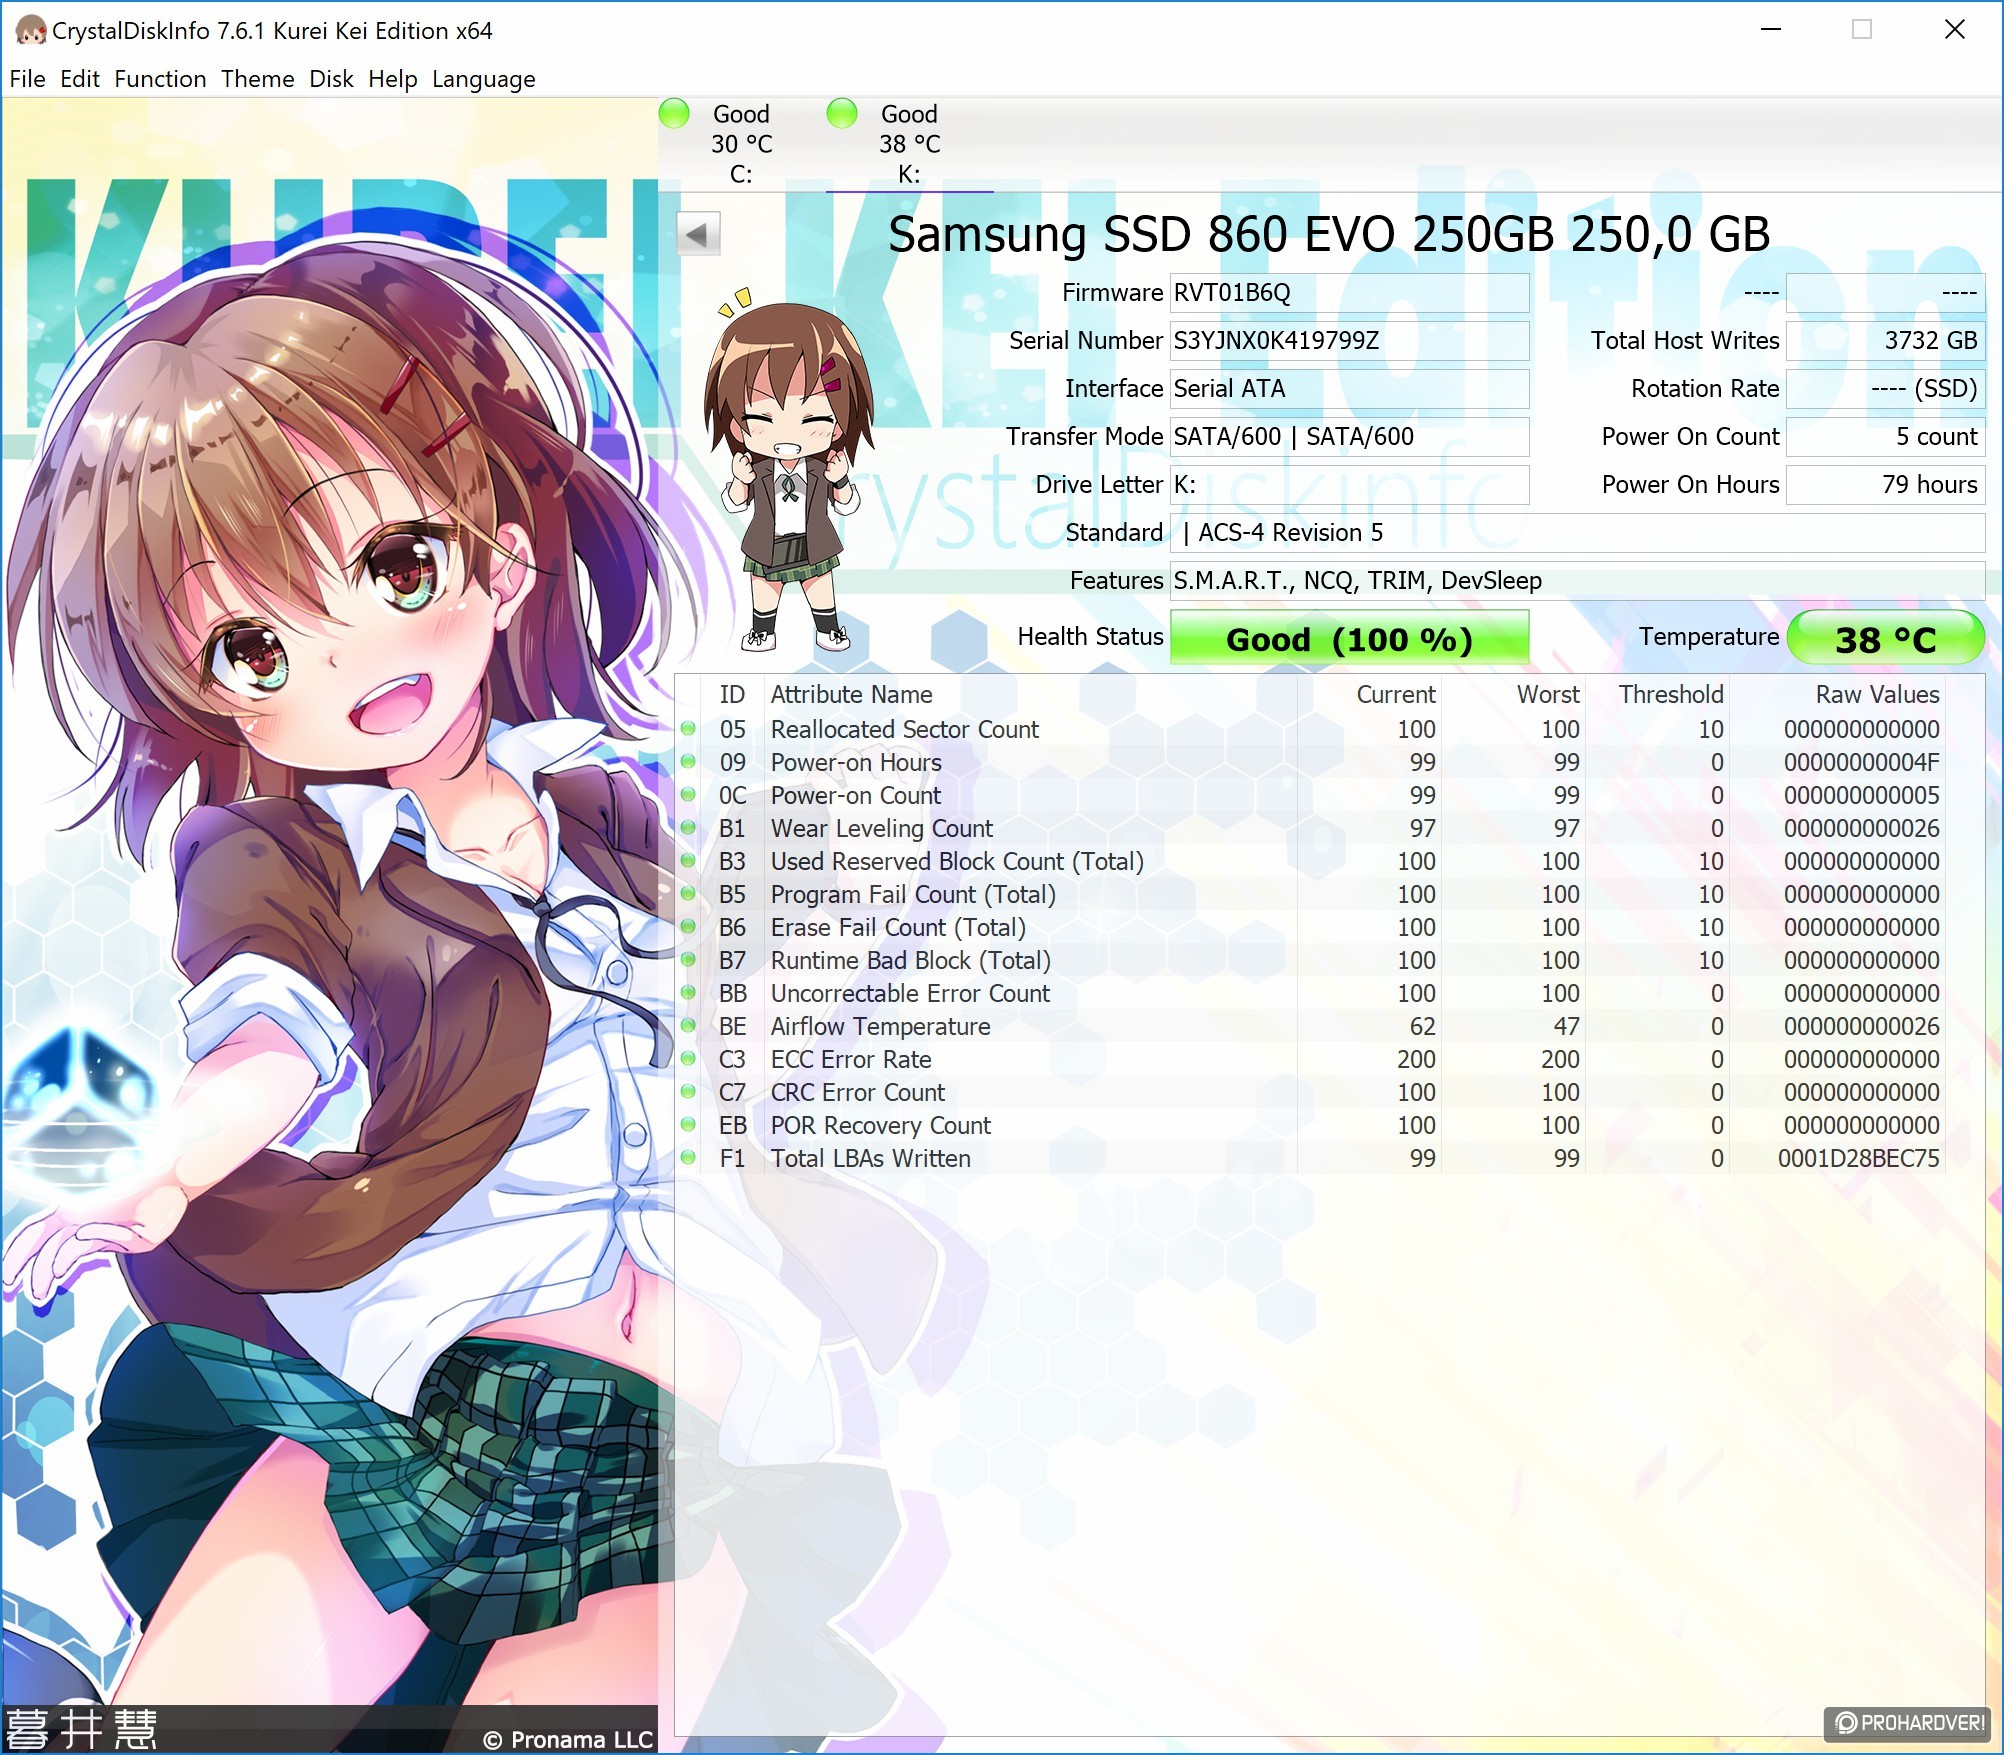Click the Threshold column header
The image size is (2004, 1755).
(1658, 694)
